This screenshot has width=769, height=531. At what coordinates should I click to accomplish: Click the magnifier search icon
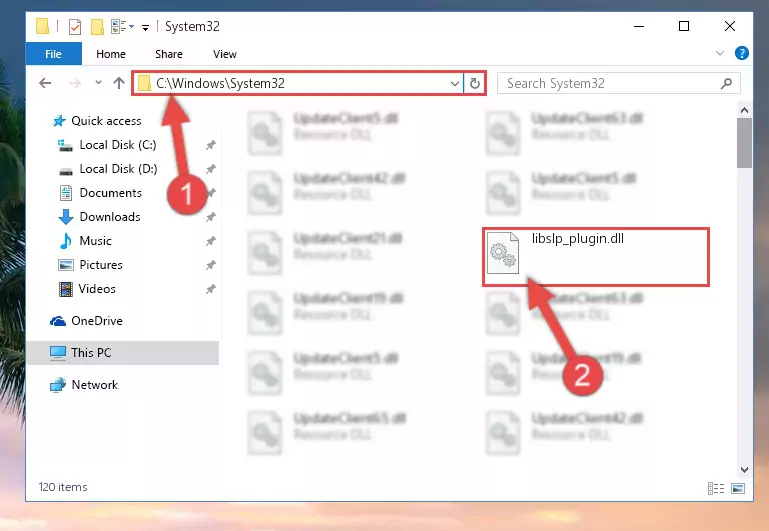[726, 83]
